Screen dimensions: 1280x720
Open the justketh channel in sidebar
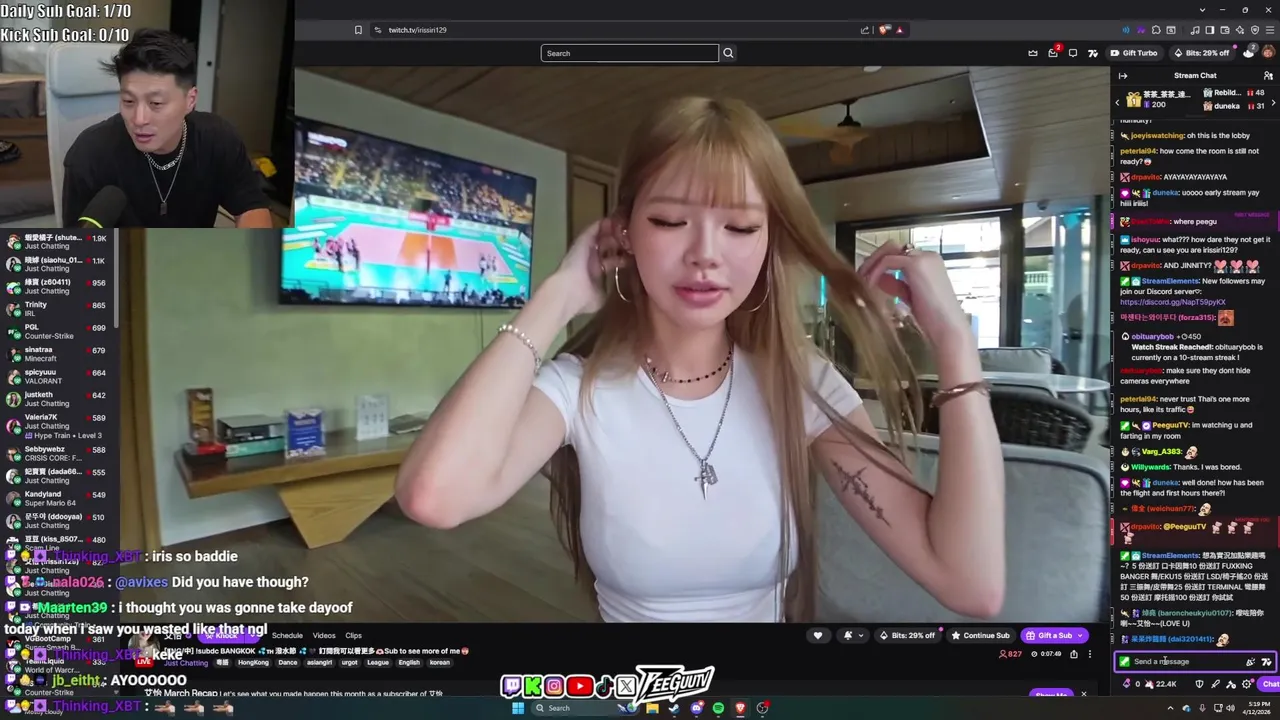(x=58, y=399)
